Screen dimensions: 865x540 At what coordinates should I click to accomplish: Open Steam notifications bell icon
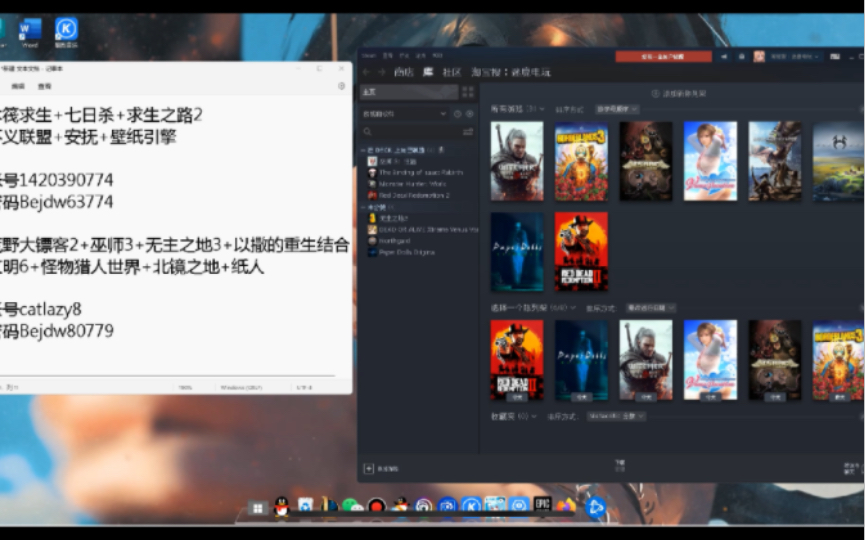coord(741,56)
